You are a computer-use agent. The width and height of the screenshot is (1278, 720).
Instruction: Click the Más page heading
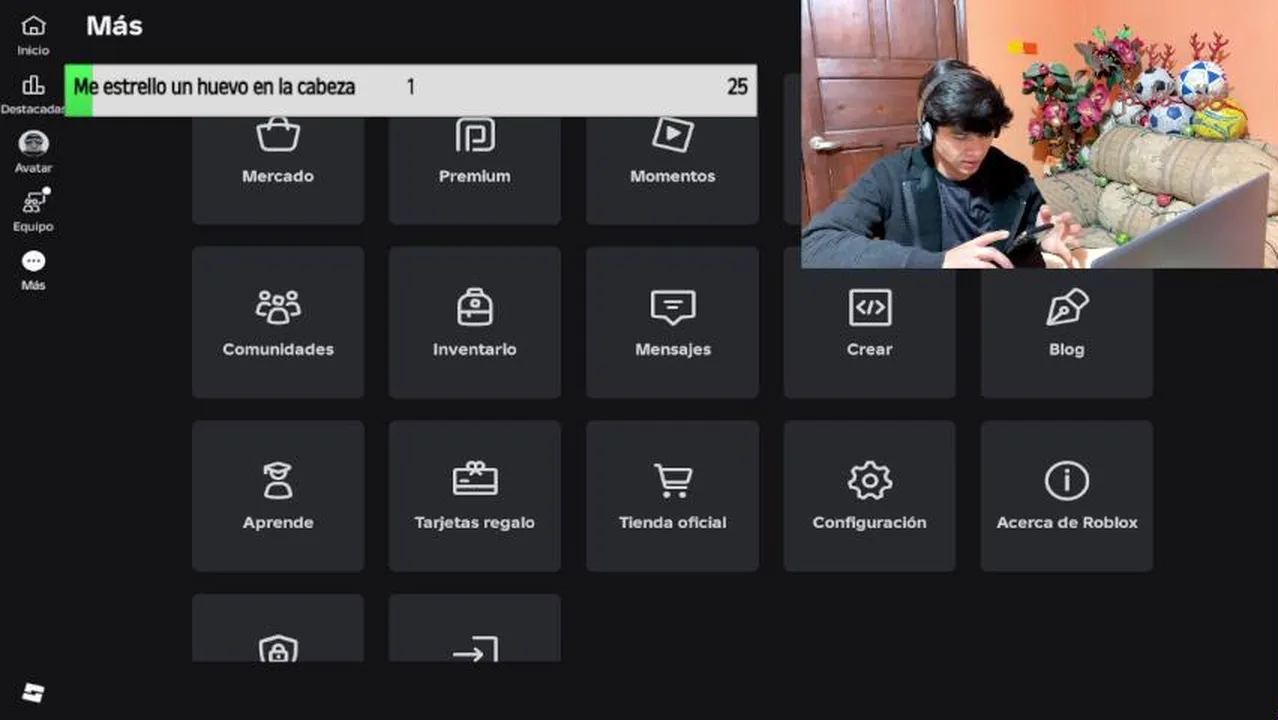(x=114, y=26)
